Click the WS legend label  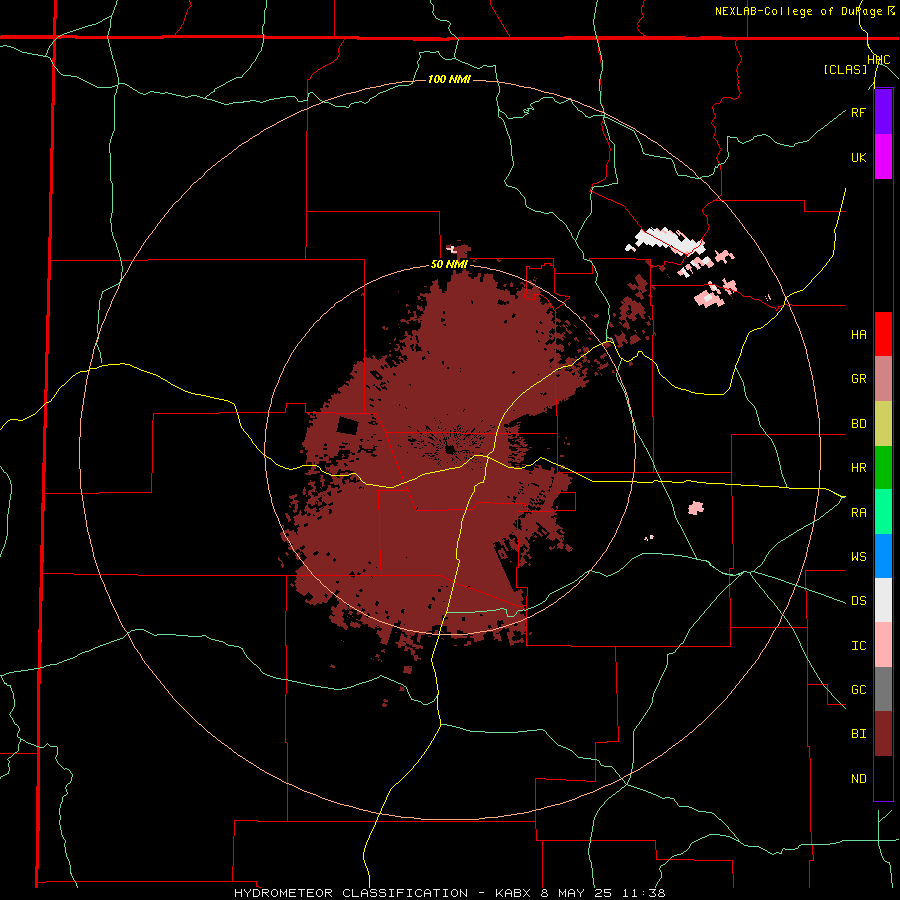[x=858, y=557]
